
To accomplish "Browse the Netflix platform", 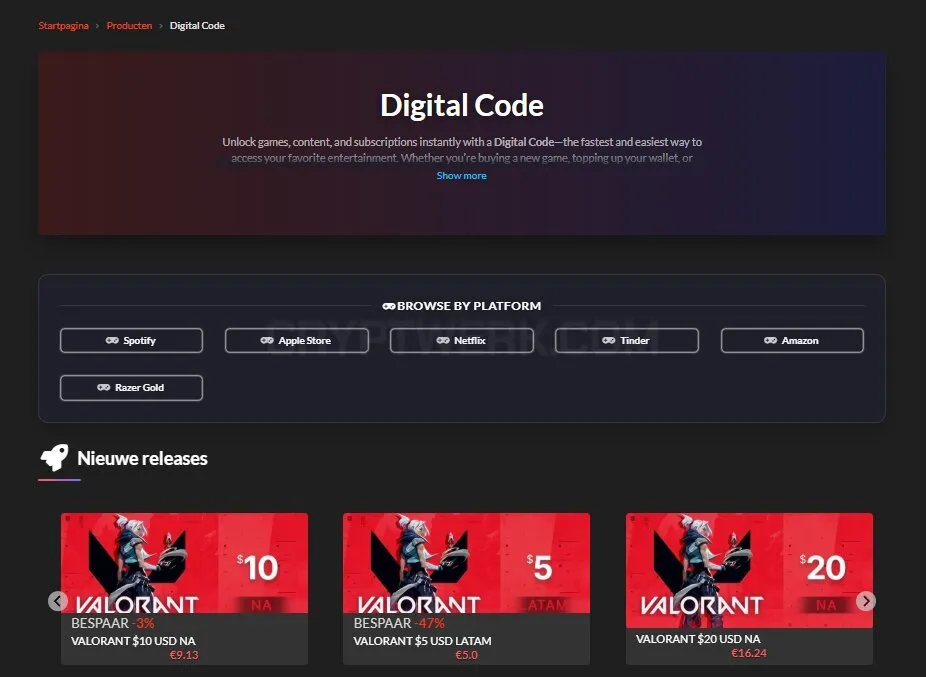I will pos(462,340).
